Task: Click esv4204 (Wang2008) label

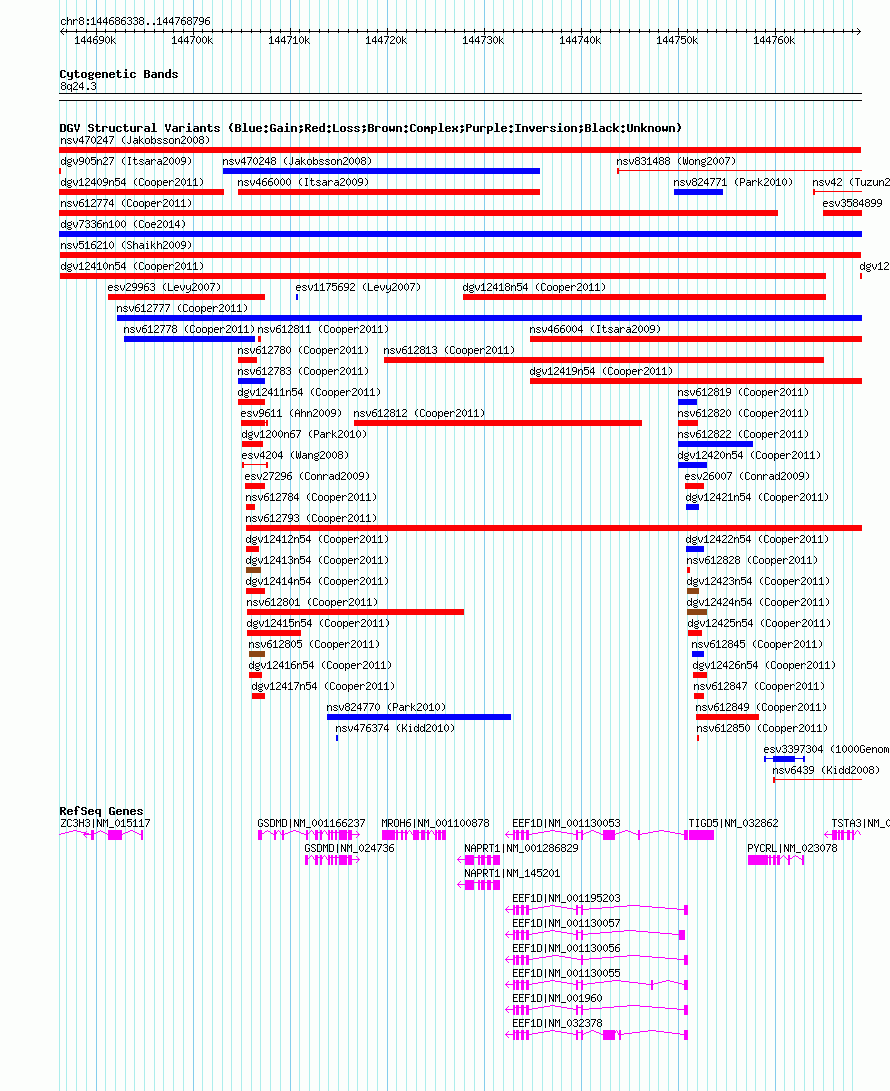Action: [295, 455]
